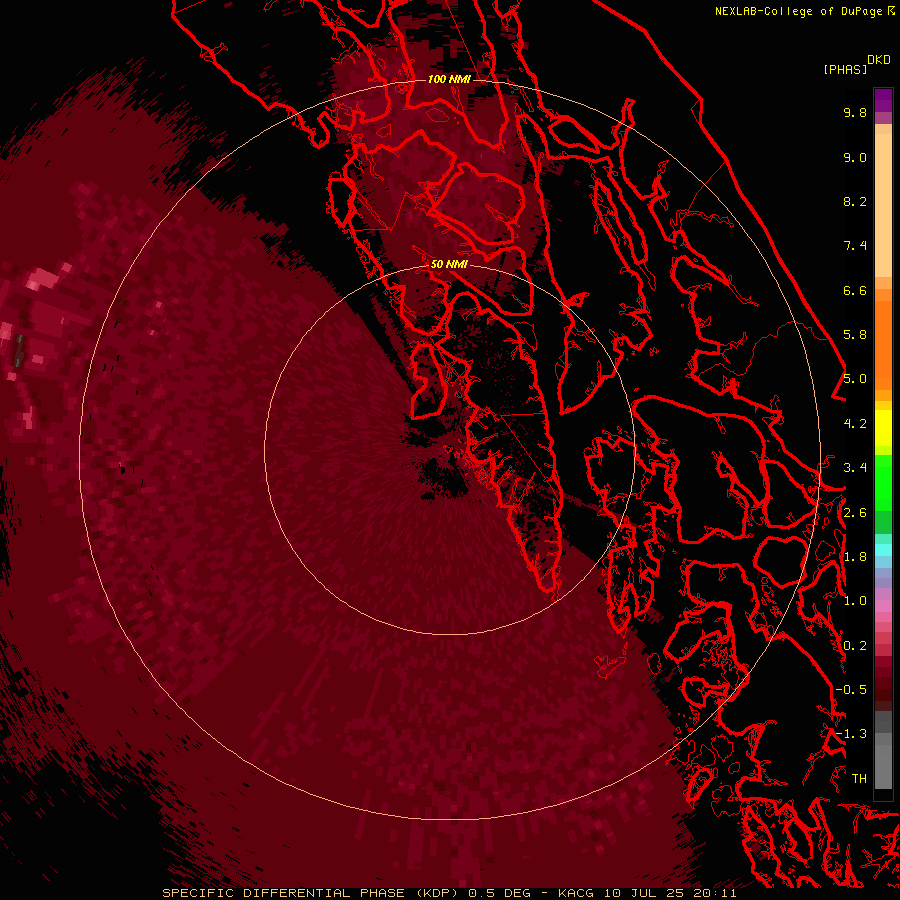This screenshot has height=900, width=900.
Task: Click the 9.8 value on color scale
Action: pyautogui.click(x=855, y=112)
